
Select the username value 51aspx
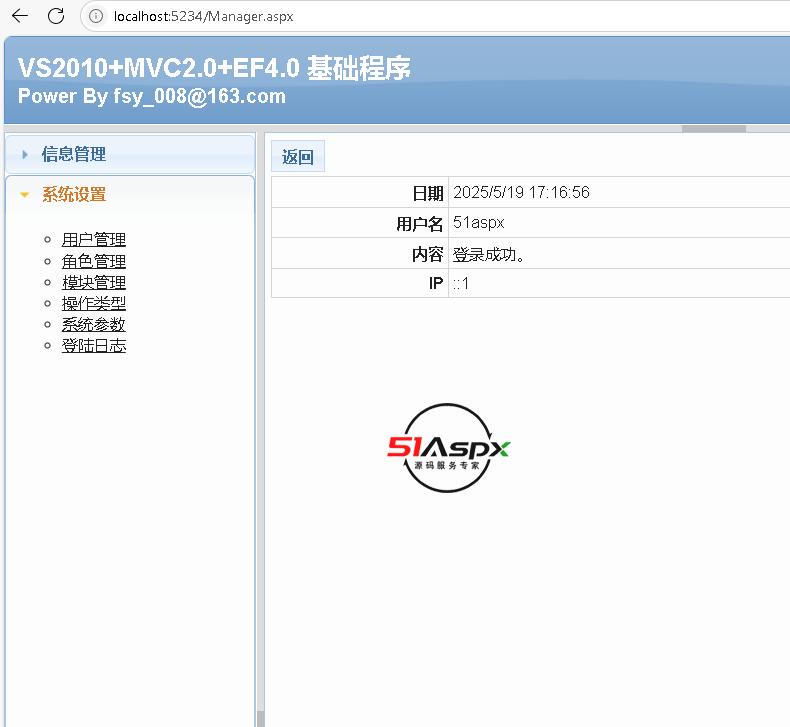pyautogui.click(x=479, y=222)
